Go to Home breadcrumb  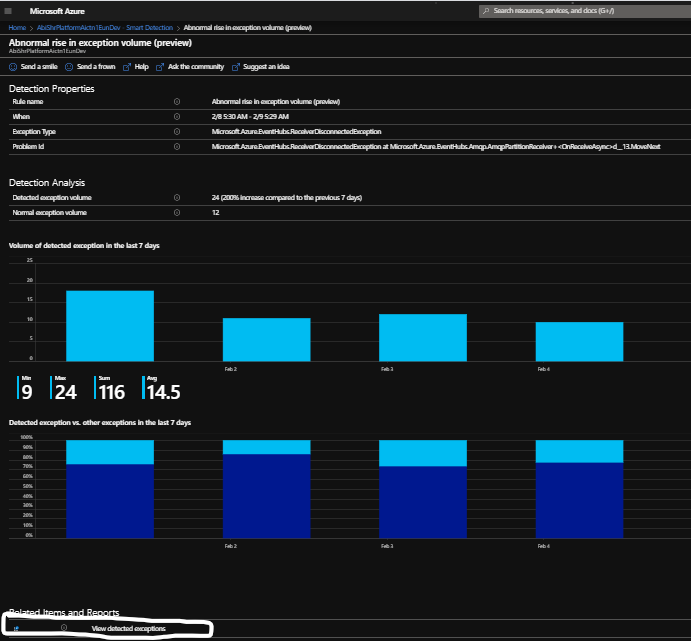tap(17, 28)
